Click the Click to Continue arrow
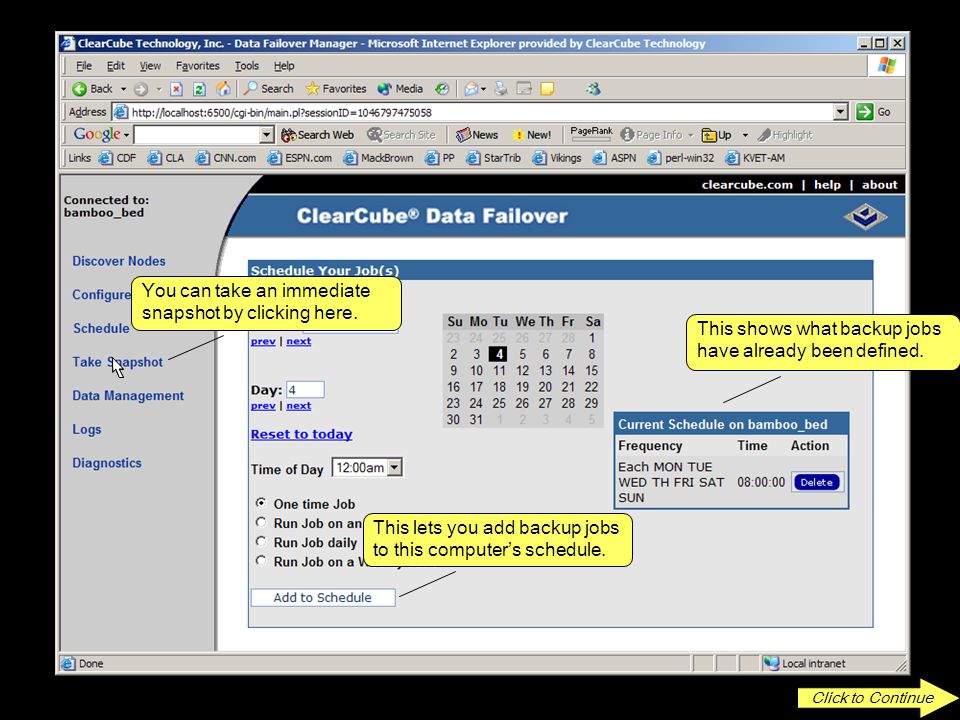960x720 pixels. pos(877,697)
